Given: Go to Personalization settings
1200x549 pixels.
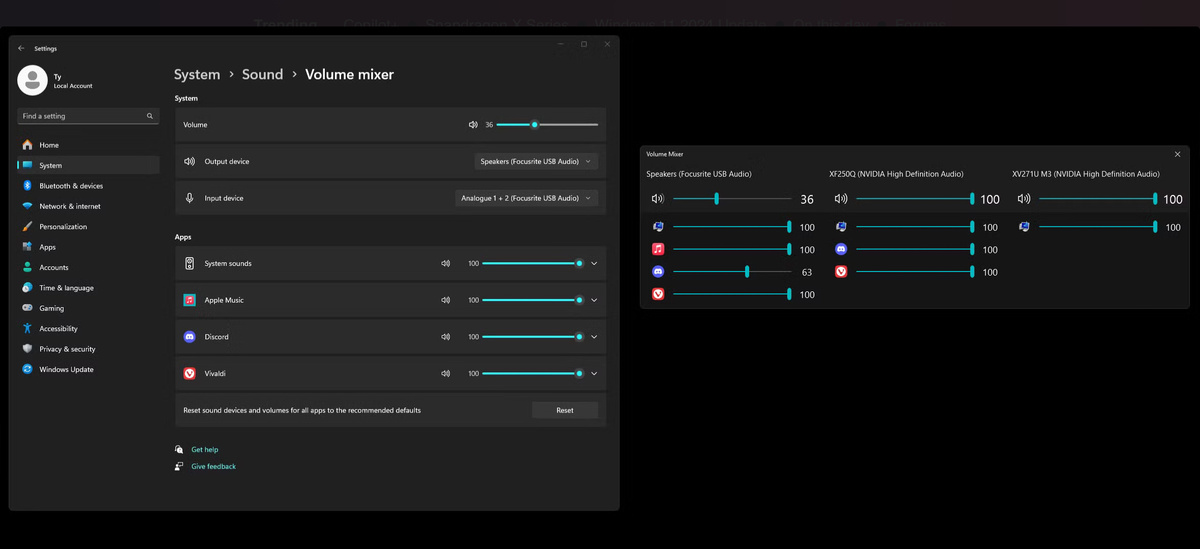Looking at the screenshot, I should click(x=88, y=227).
